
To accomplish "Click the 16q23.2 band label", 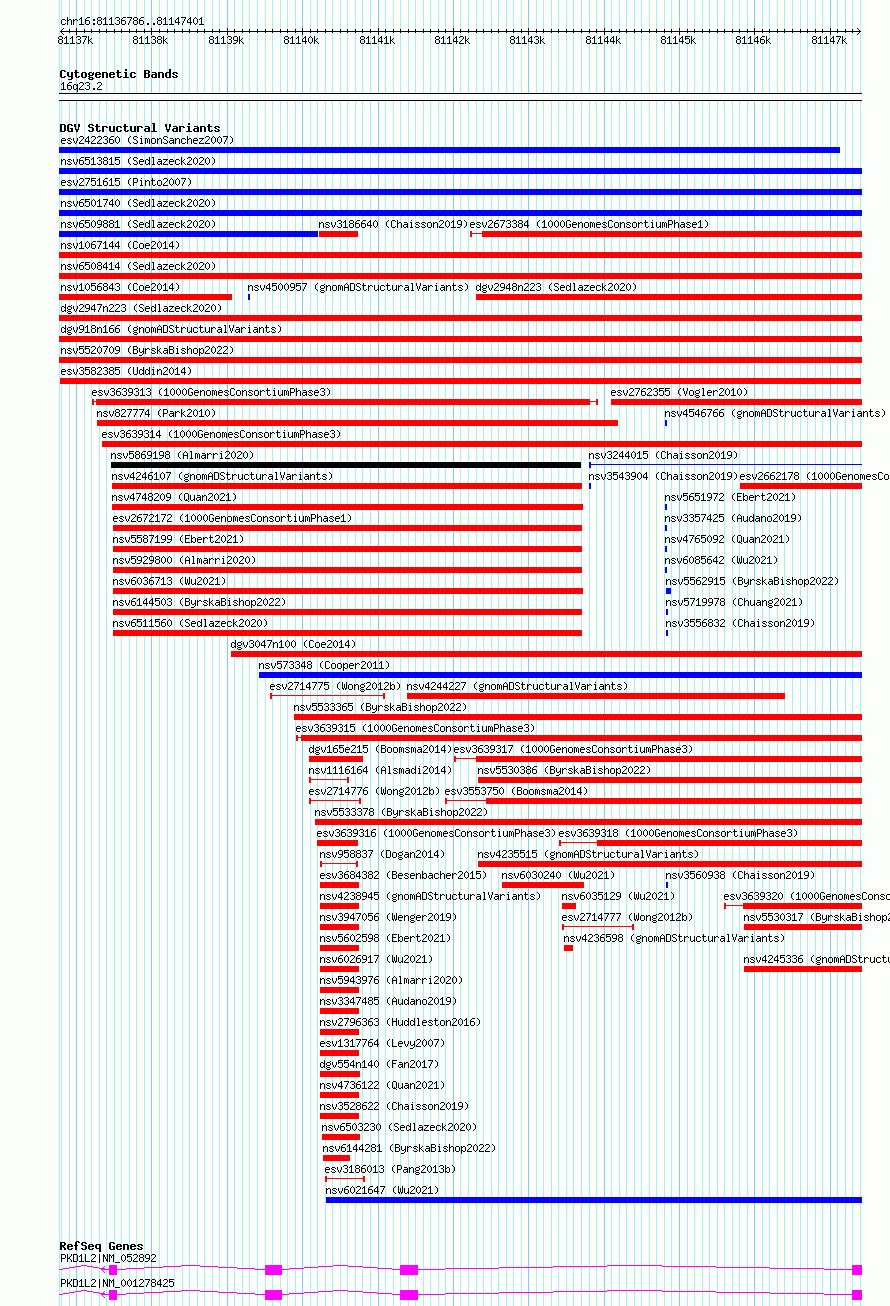I will tap(81, 86).
